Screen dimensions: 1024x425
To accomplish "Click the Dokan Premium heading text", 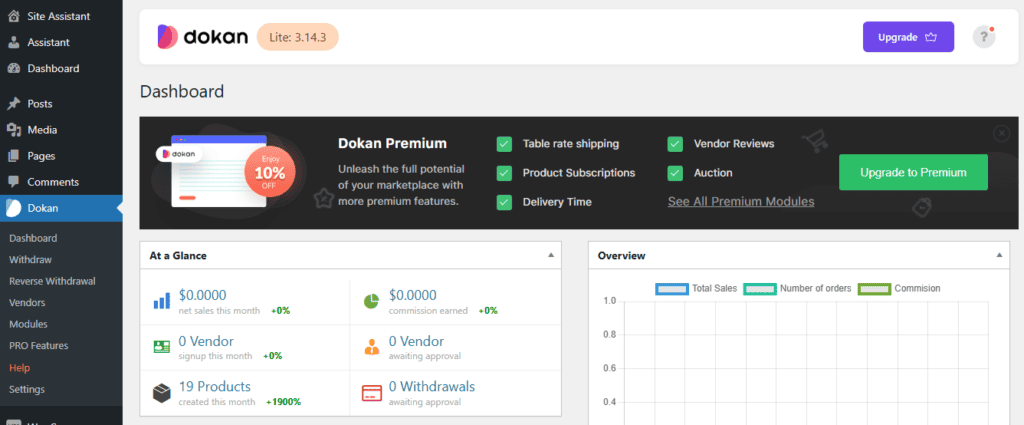I will pos(392,144).
